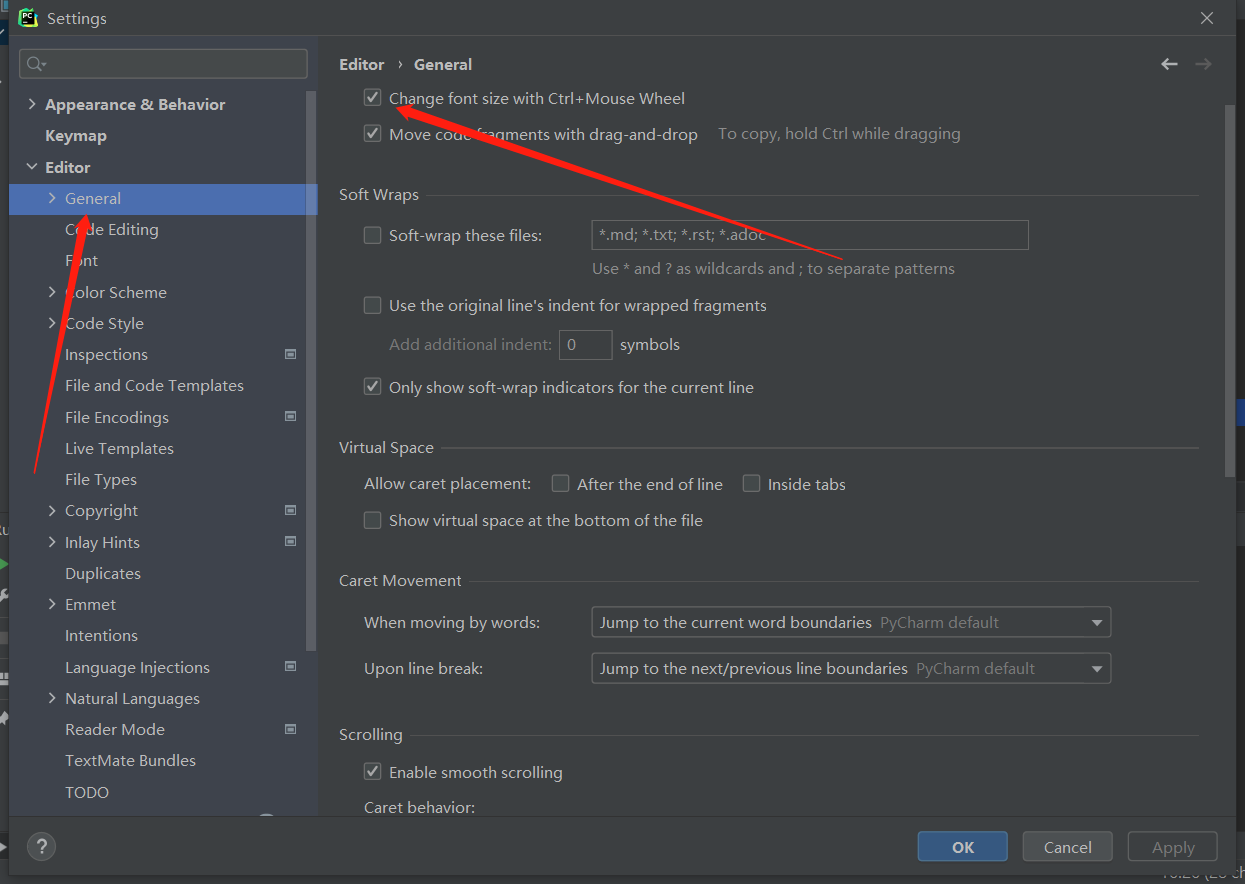The width and height of the screenshot is (1245, 884).
Task: Click the forward navigation arrow icon
Action: (1203, 64)
